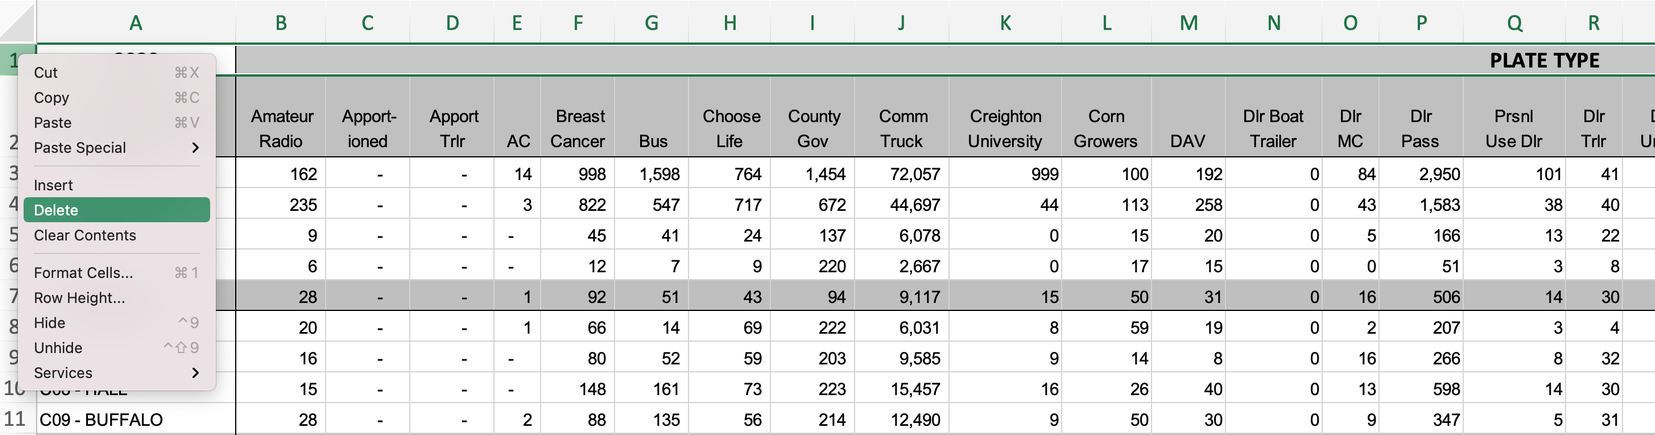
Task: Choose Insert from the context menu
Action: tap(116, 185)
